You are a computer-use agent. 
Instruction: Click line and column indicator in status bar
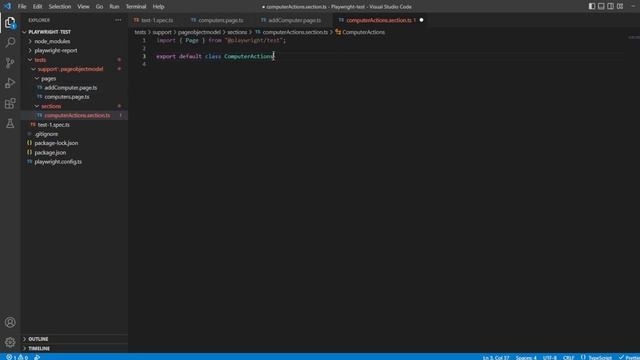pos(496,358)
